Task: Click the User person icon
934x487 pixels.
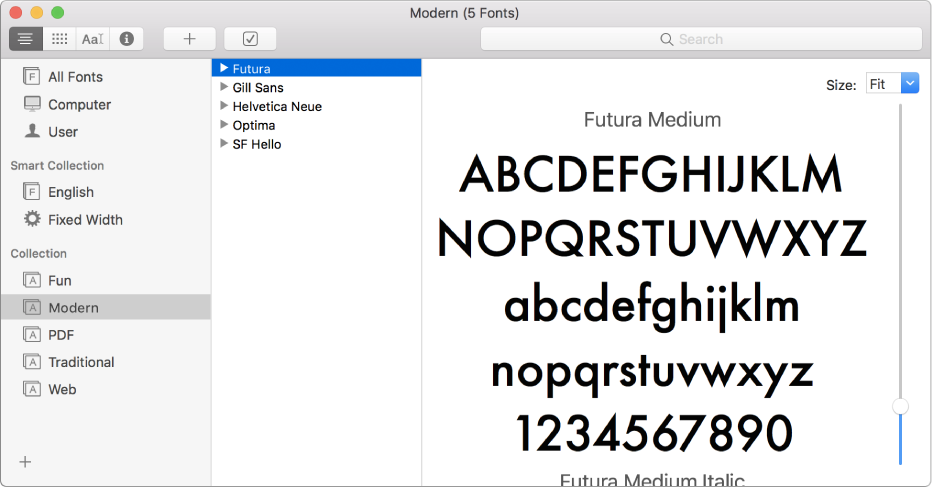Action: 32,130
